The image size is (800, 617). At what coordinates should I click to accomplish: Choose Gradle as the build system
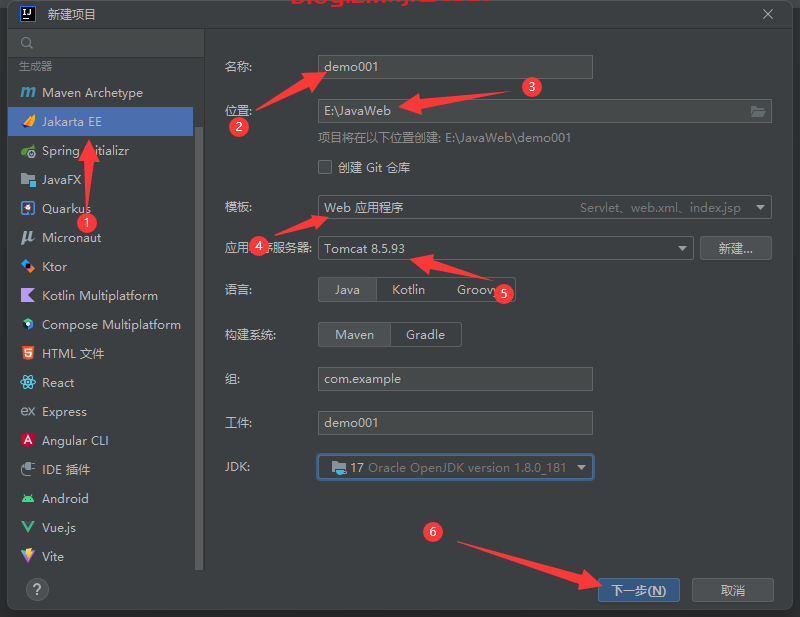[x=426, y=335]
